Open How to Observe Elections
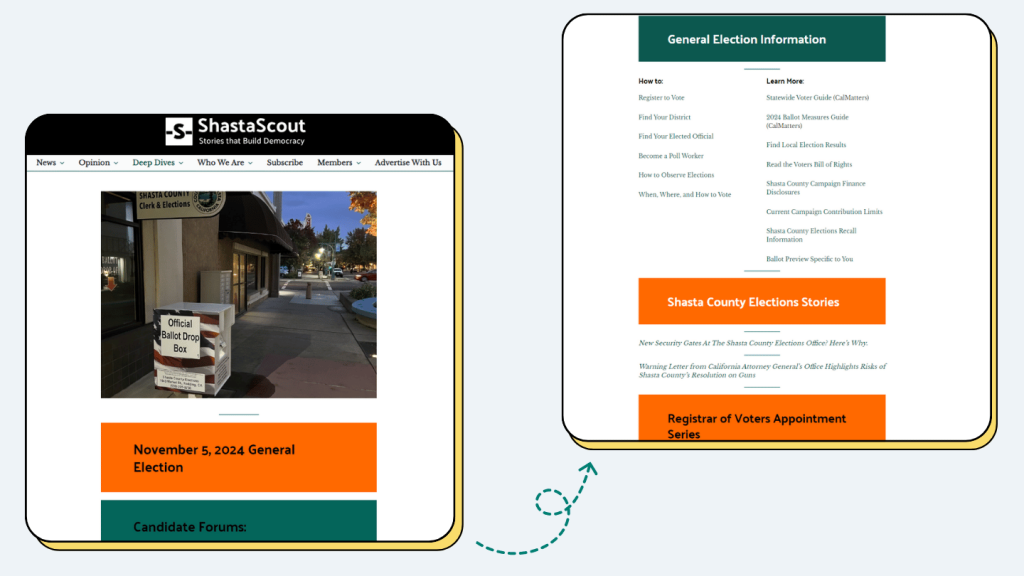The height and width of the screenshot is (576, 1024). click(x=674, y=175)
